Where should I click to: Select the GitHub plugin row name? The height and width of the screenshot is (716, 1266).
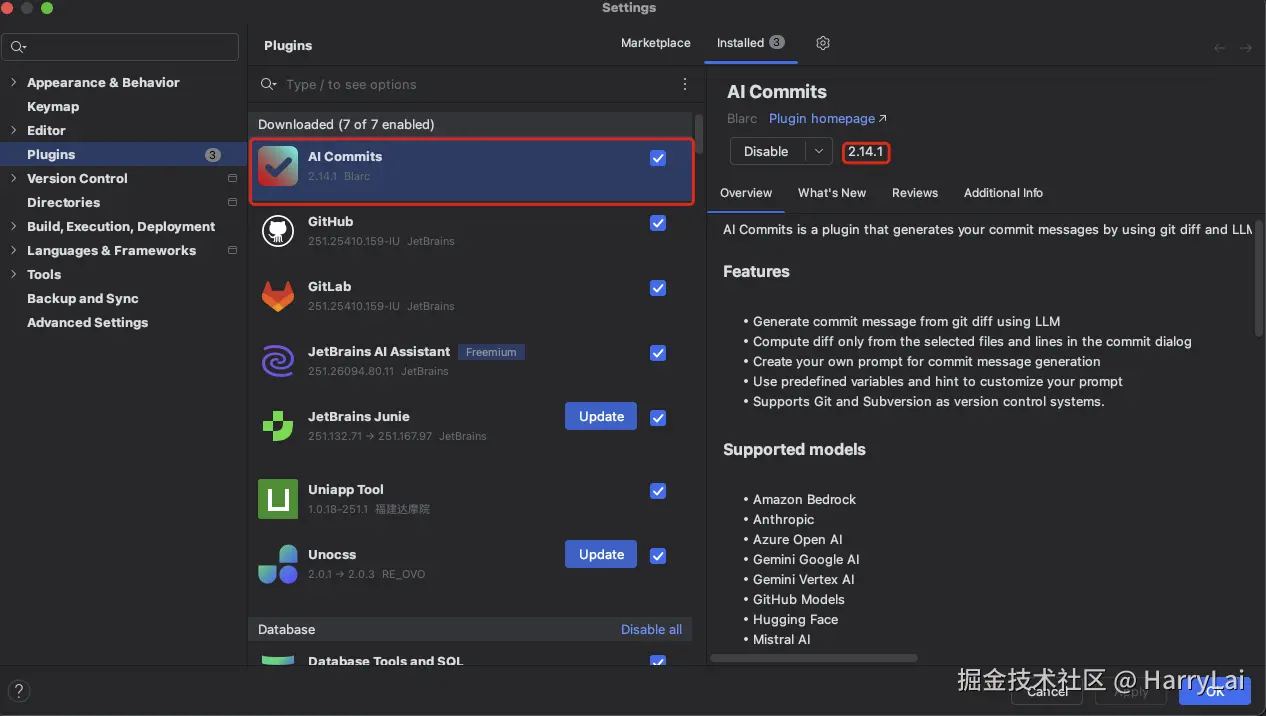330,222
